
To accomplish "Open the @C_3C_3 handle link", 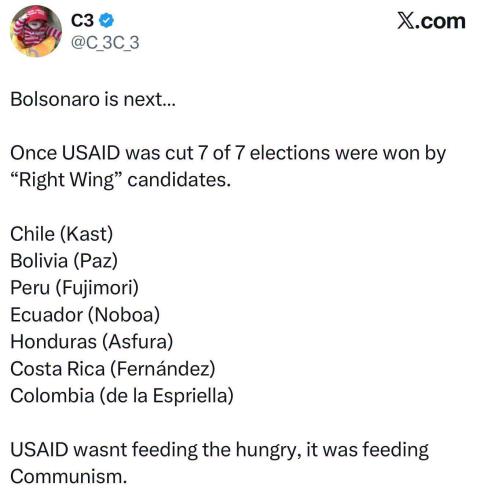I will pyautogui.click(x=105, y=43).
